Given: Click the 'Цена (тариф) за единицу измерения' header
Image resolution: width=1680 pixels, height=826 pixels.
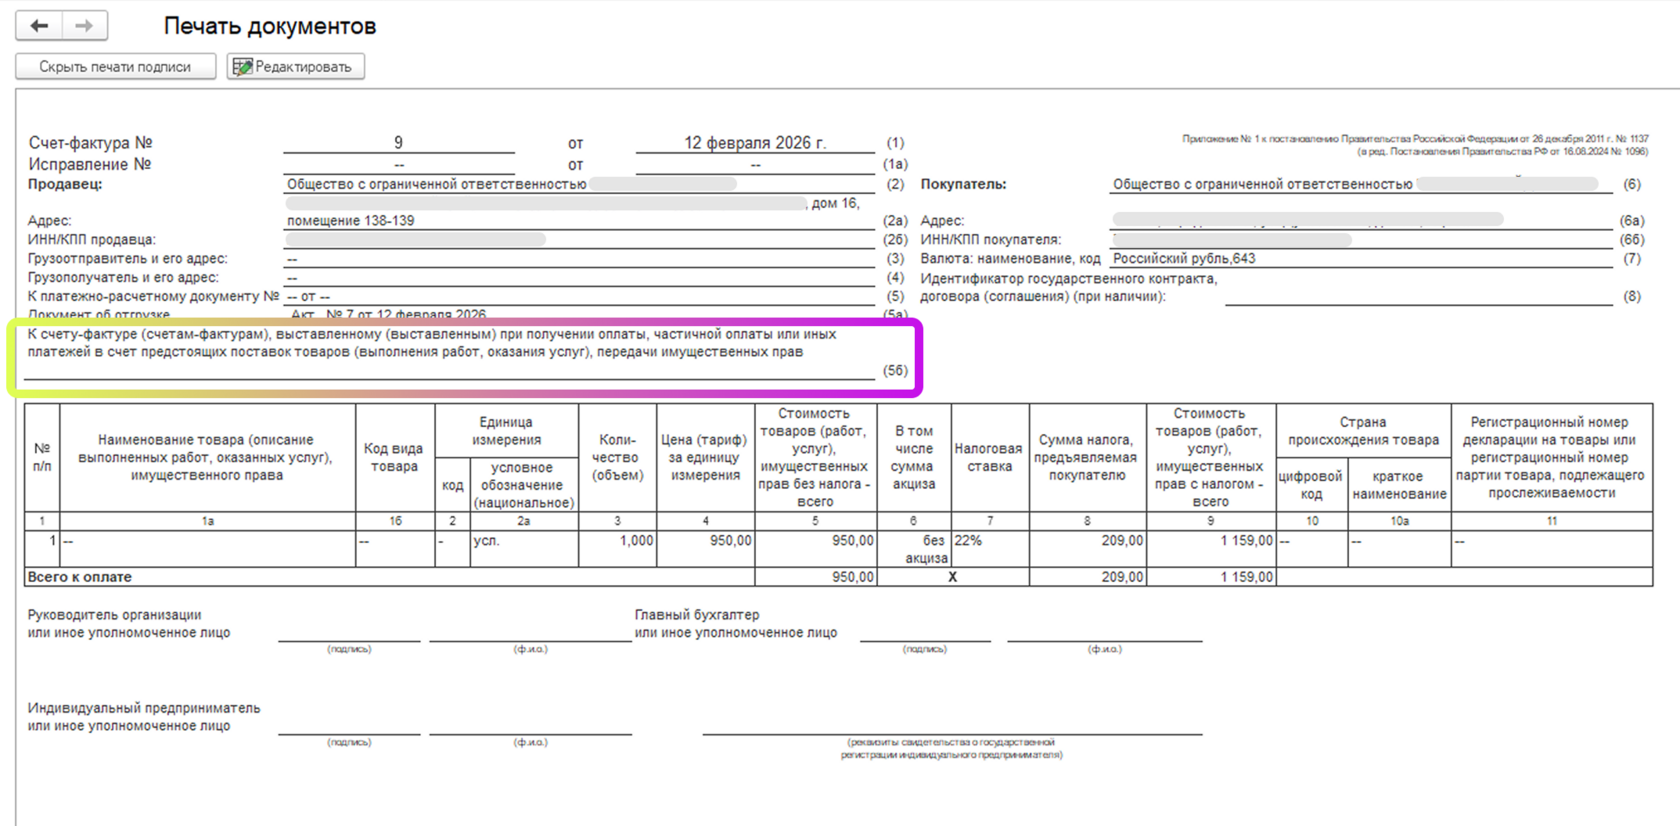Looking at the screenshot, I should coord(705,458).
